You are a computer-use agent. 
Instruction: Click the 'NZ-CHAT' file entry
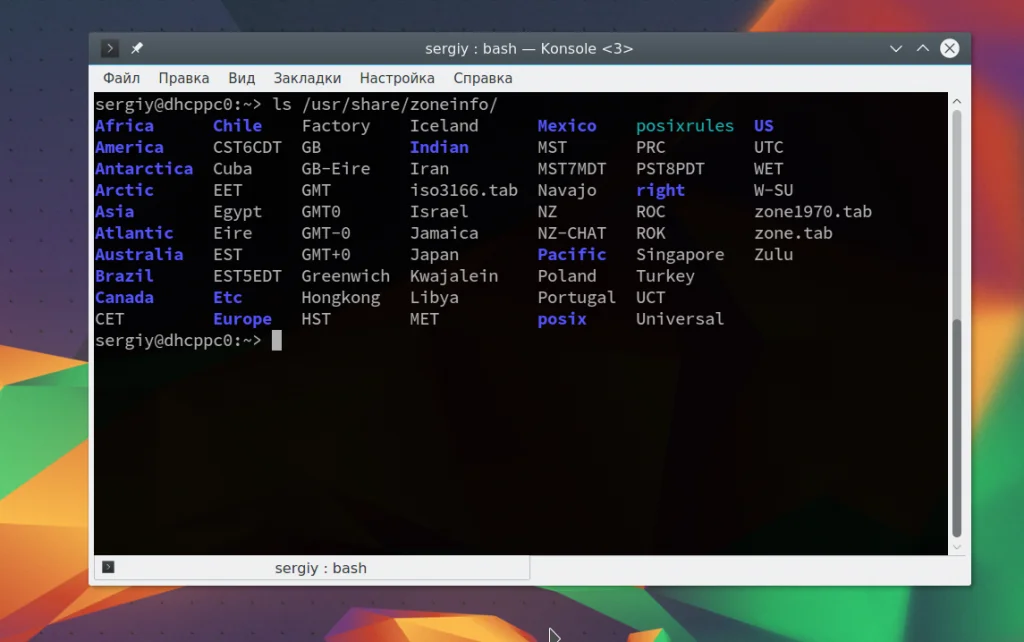572,233
